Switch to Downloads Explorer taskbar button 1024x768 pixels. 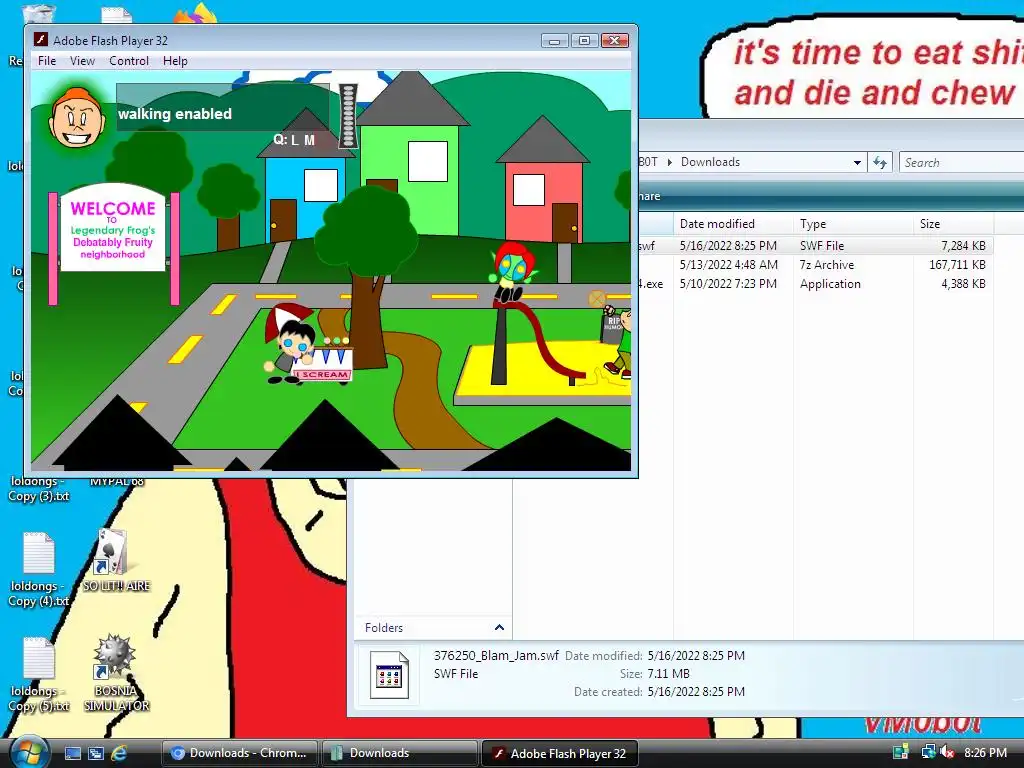point(399,753)
